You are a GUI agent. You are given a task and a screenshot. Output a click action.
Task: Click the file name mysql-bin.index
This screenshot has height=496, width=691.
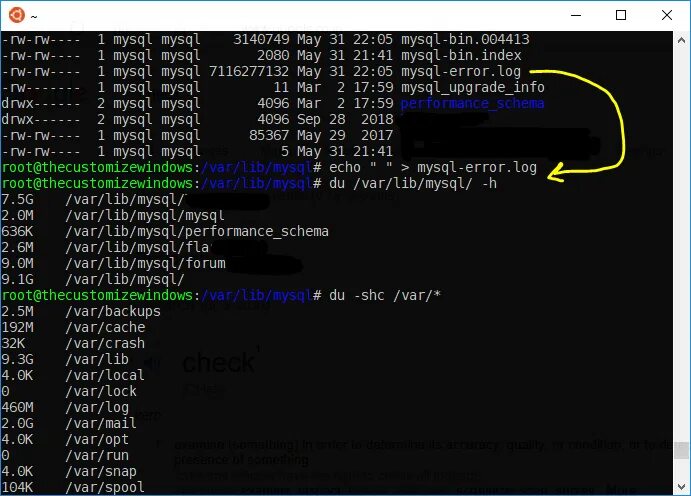pos(461,55)
